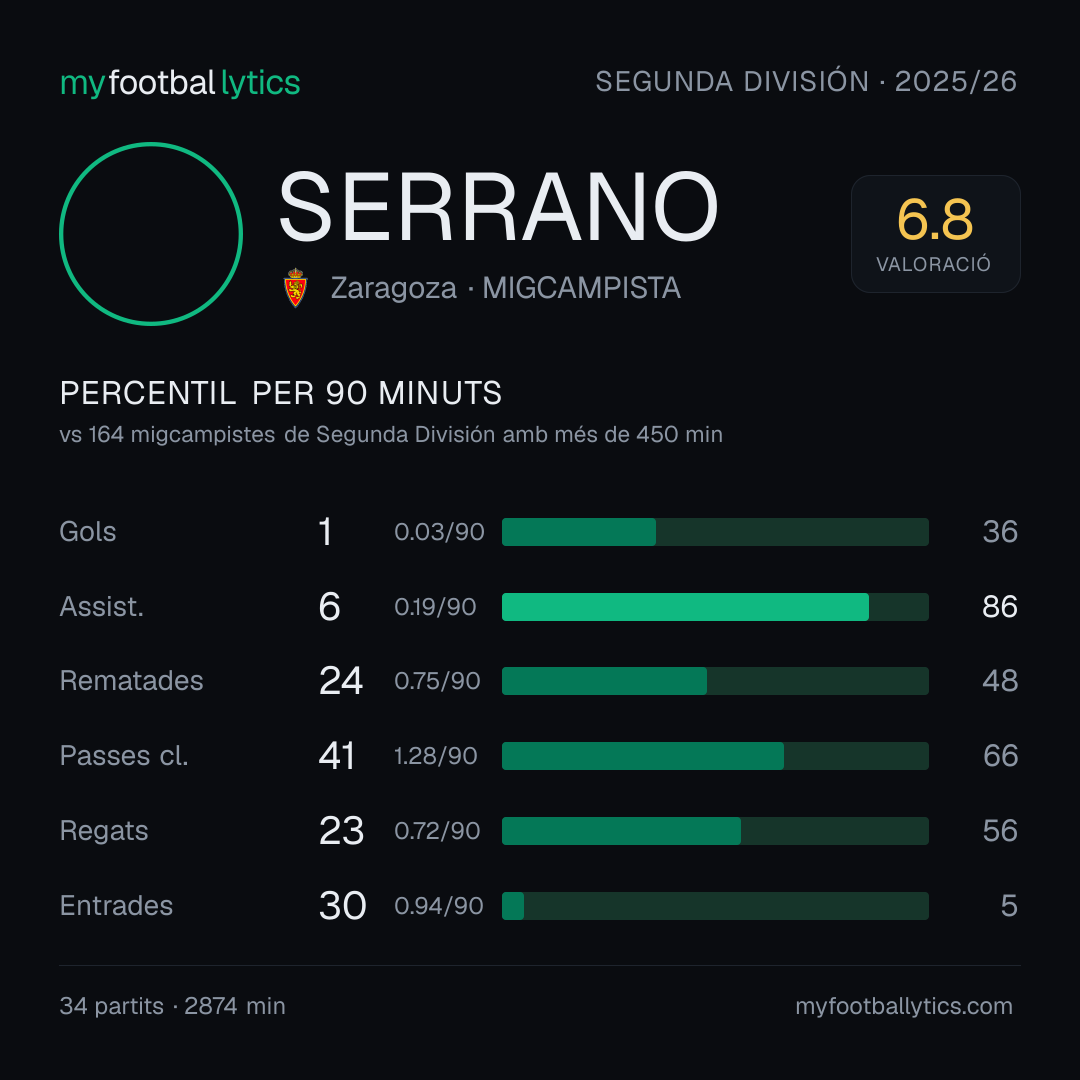Click the Entrades total value 30

click(x=342, y=906)
